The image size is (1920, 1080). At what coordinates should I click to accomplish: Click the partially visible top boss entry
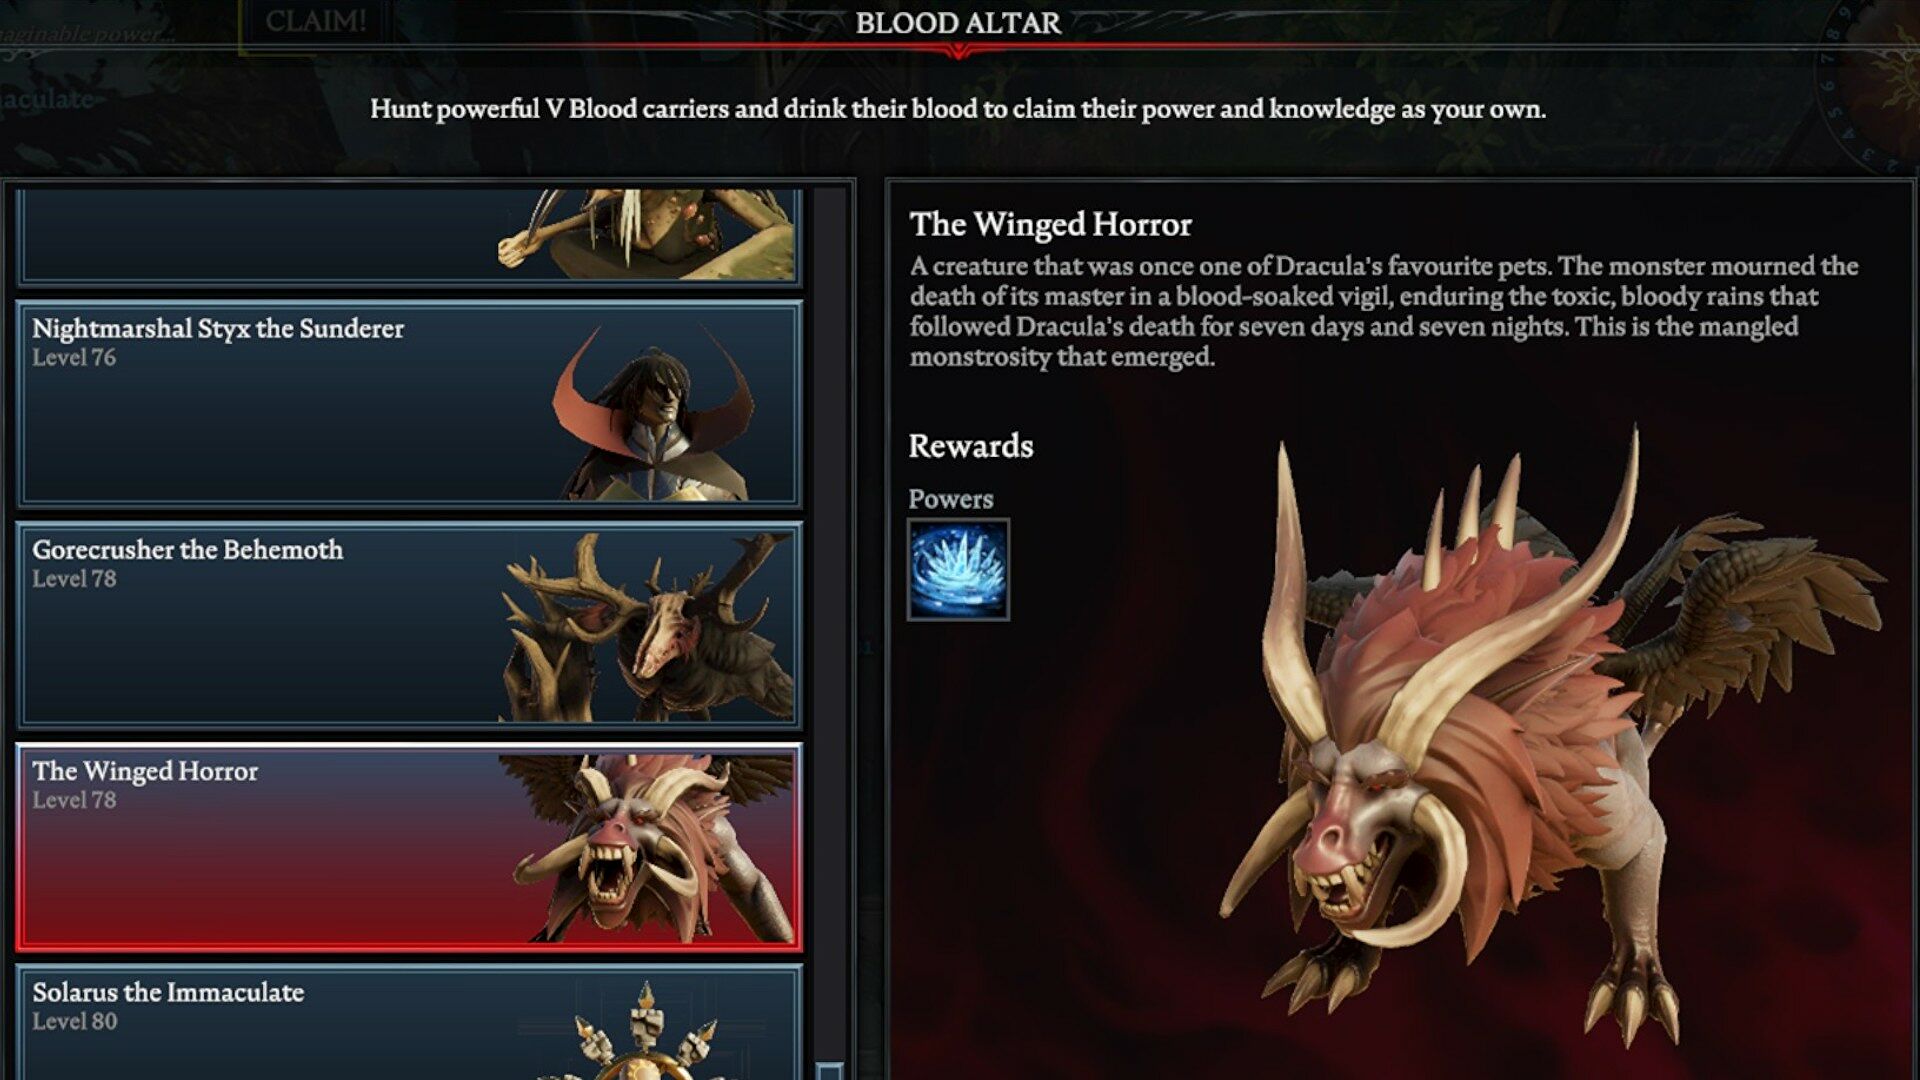coord(409,235)
